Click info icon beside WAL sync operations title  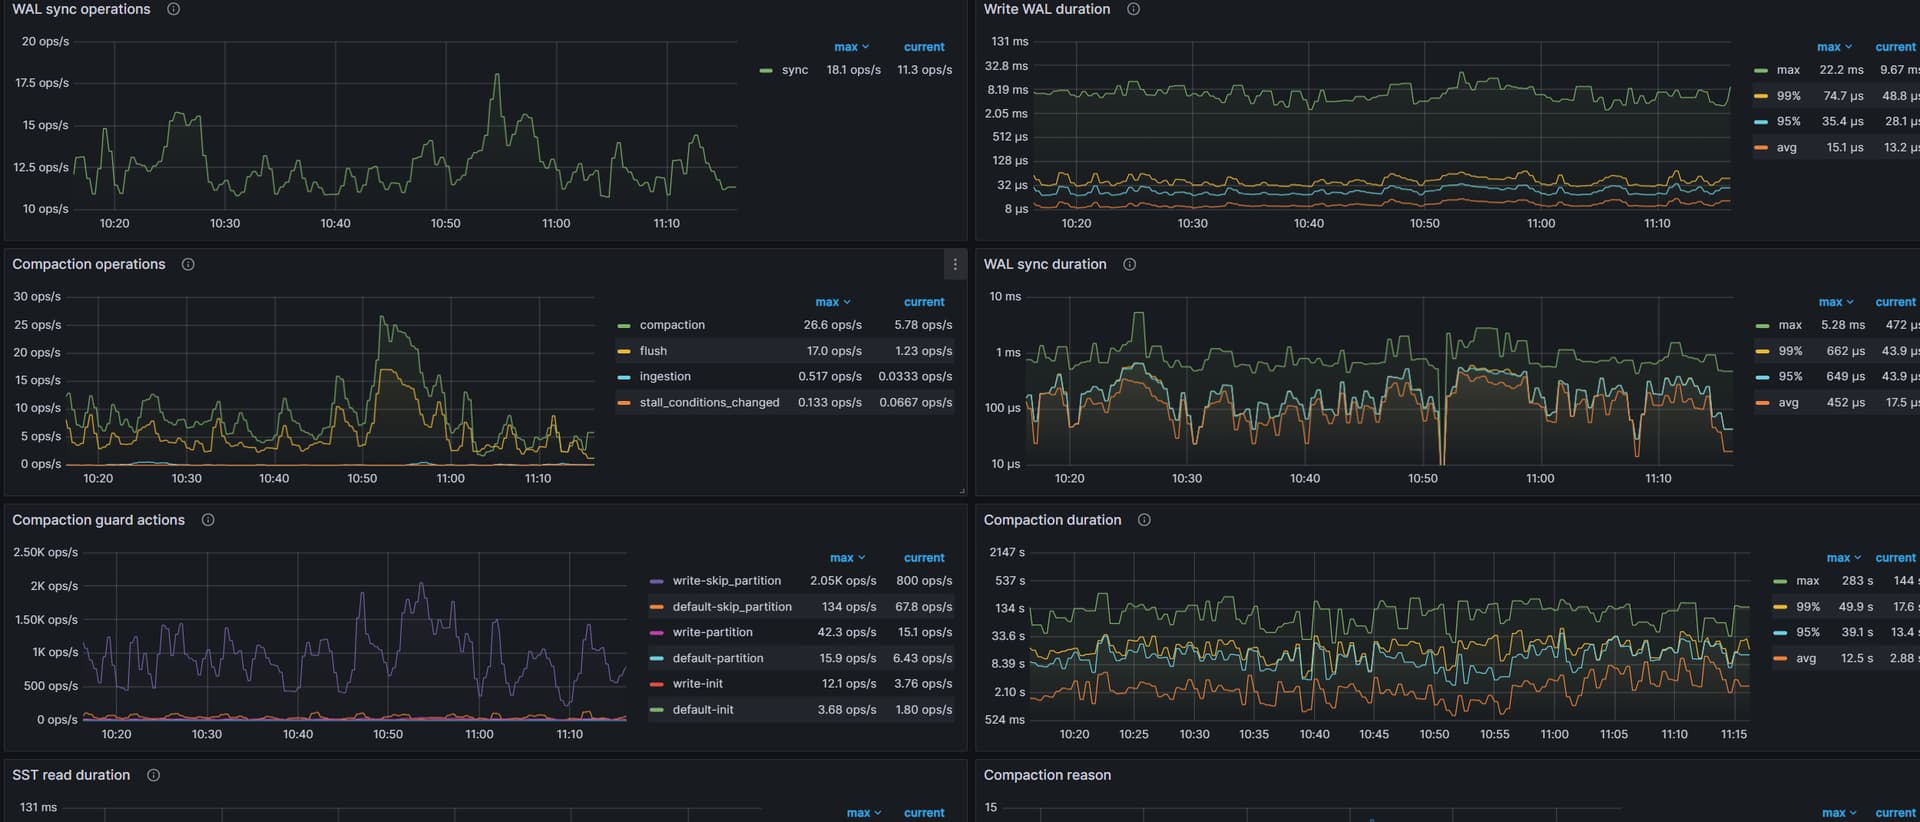(173, 9)
